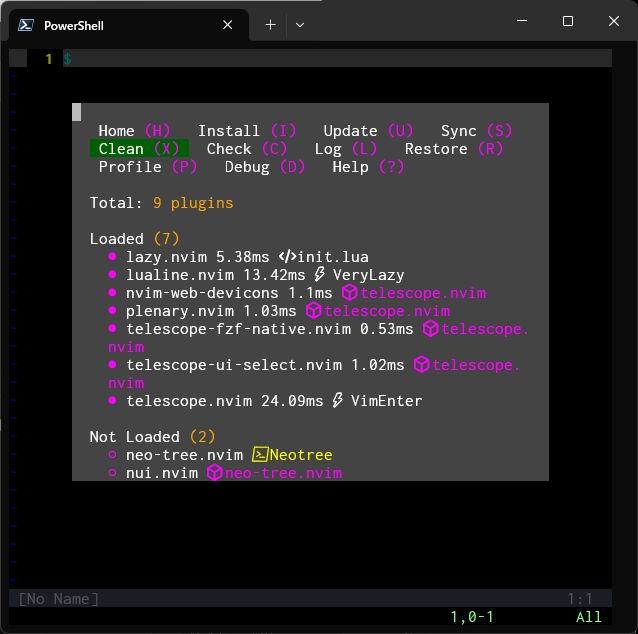Image resolution: width=638 pixels, height=634 pixels.
Task: Select the Install (I) menu item
Action: click(247, 131)
